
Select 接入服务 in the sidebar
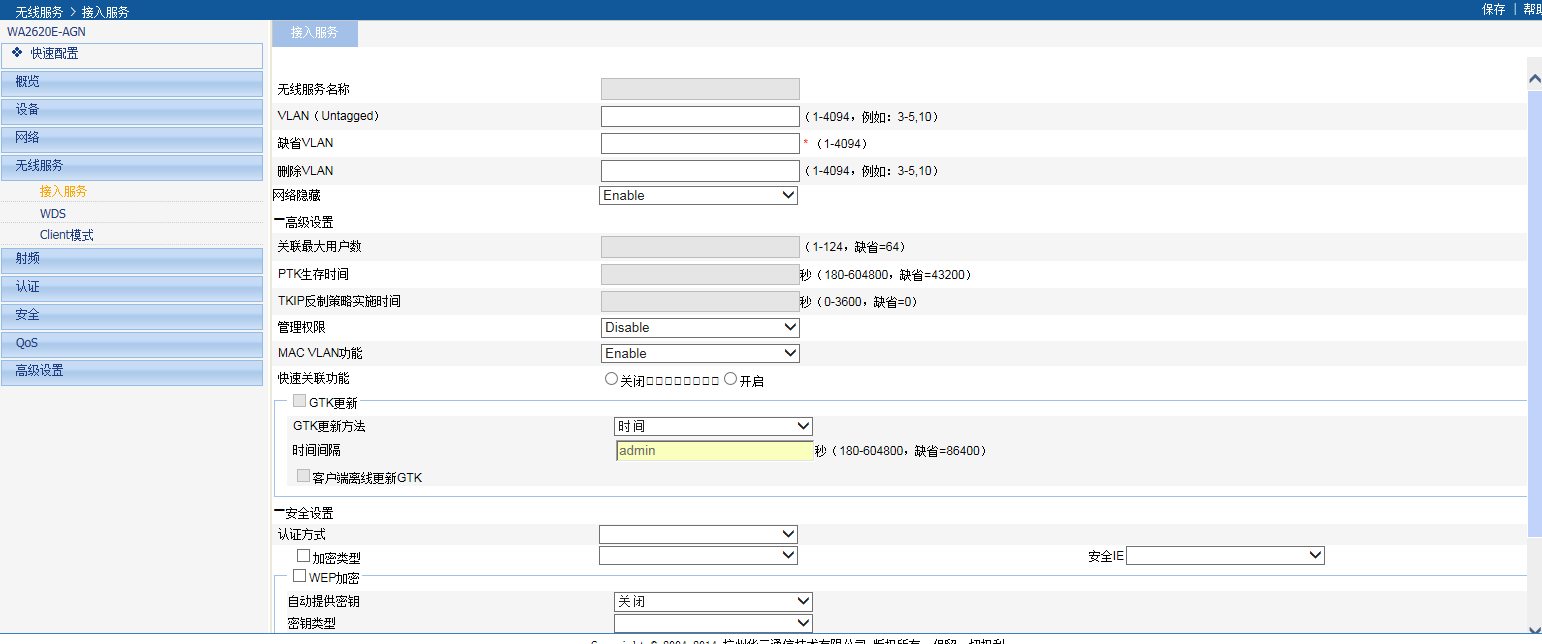point(63,191)
